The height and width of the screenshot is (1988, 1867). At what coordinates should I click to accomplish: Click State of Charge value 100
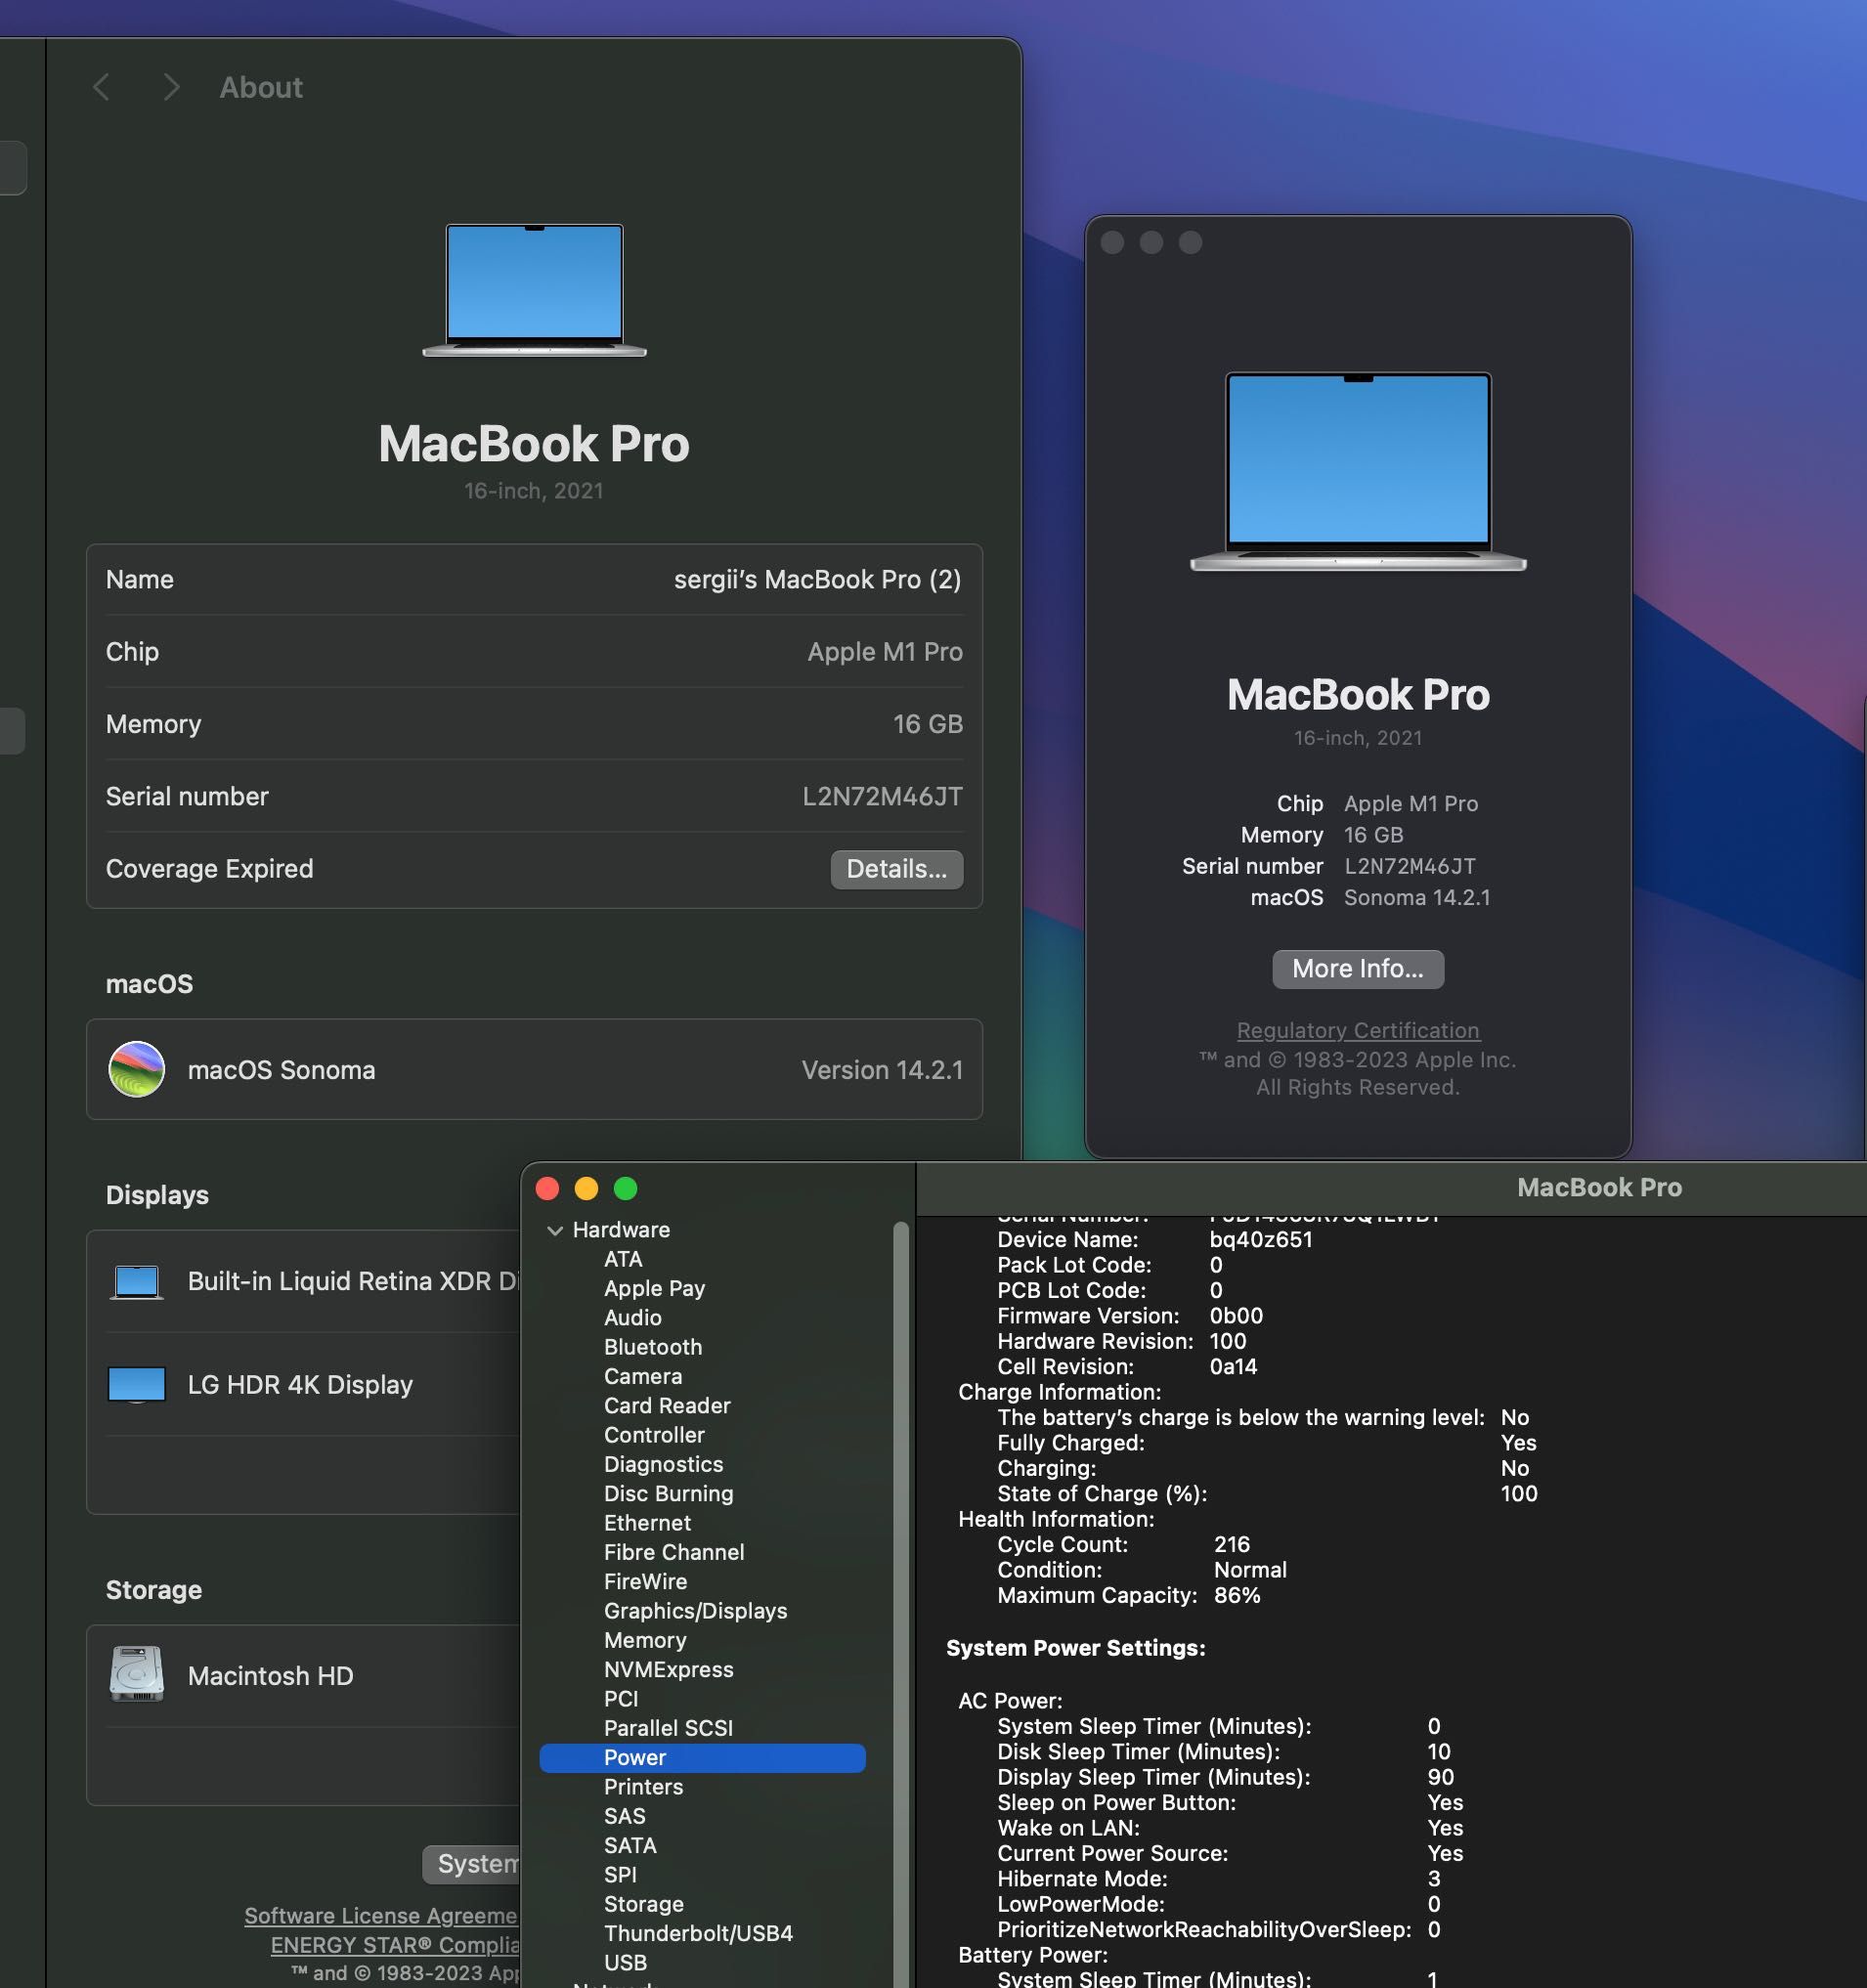(x=1518, y=1493)
